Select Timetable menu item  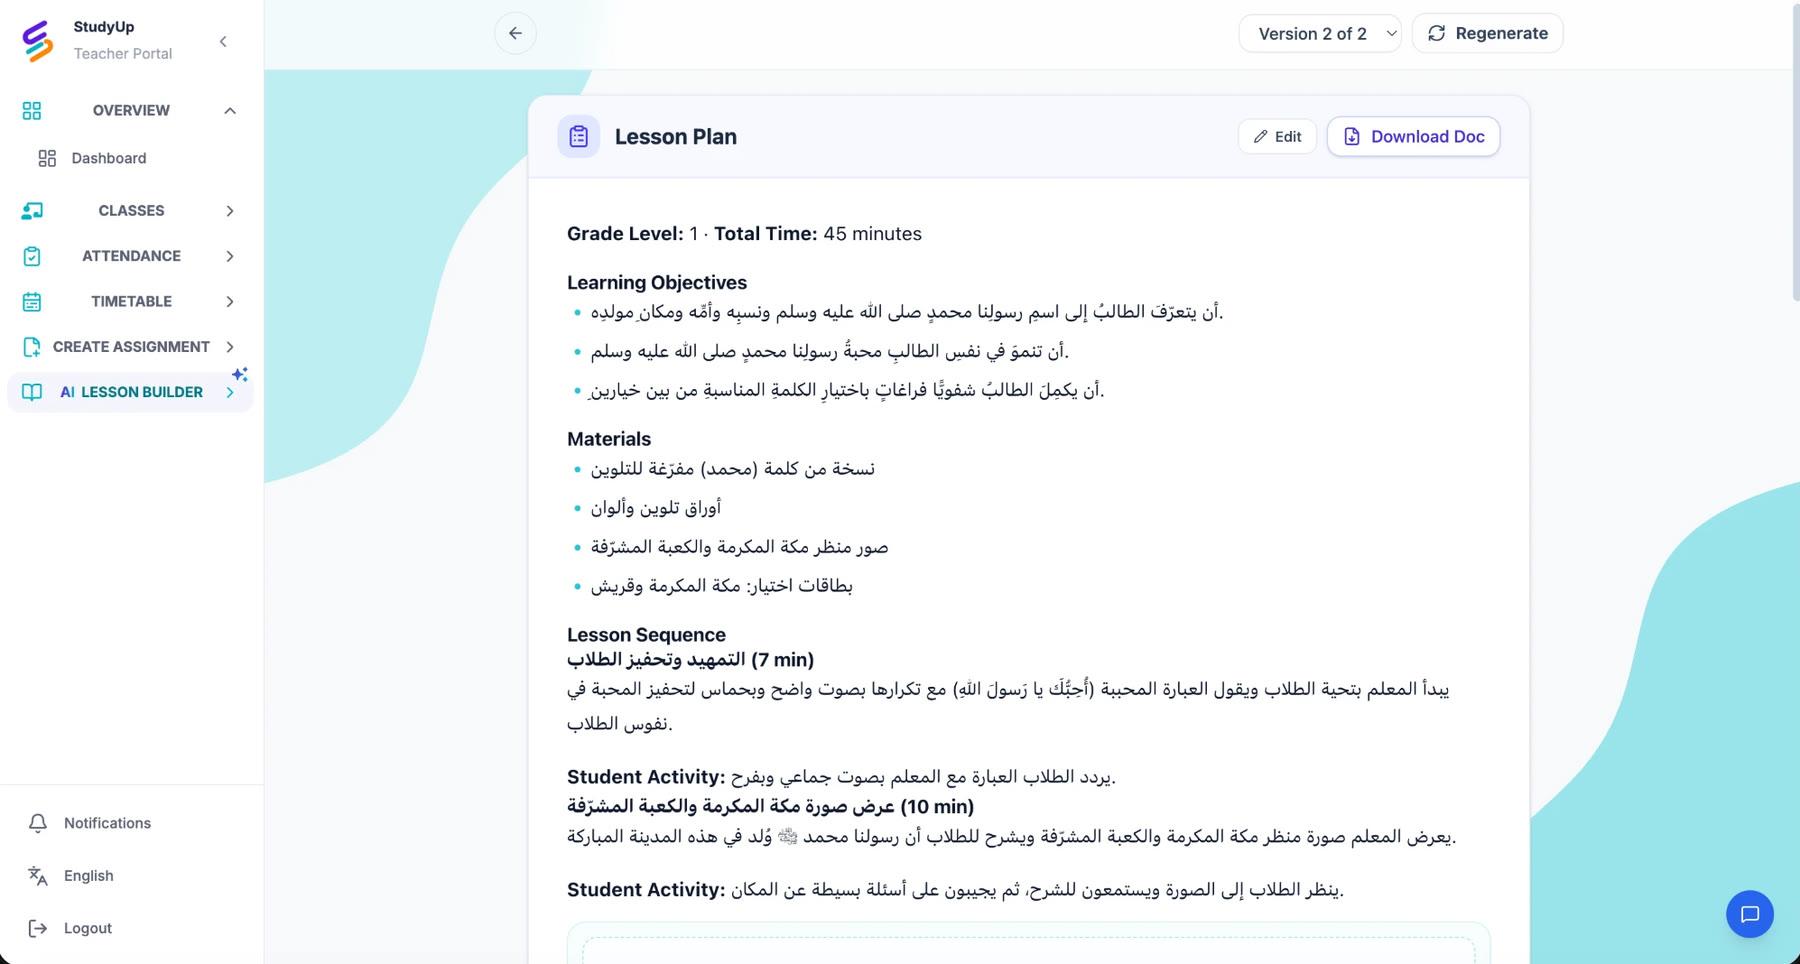(x=131, y=301)
